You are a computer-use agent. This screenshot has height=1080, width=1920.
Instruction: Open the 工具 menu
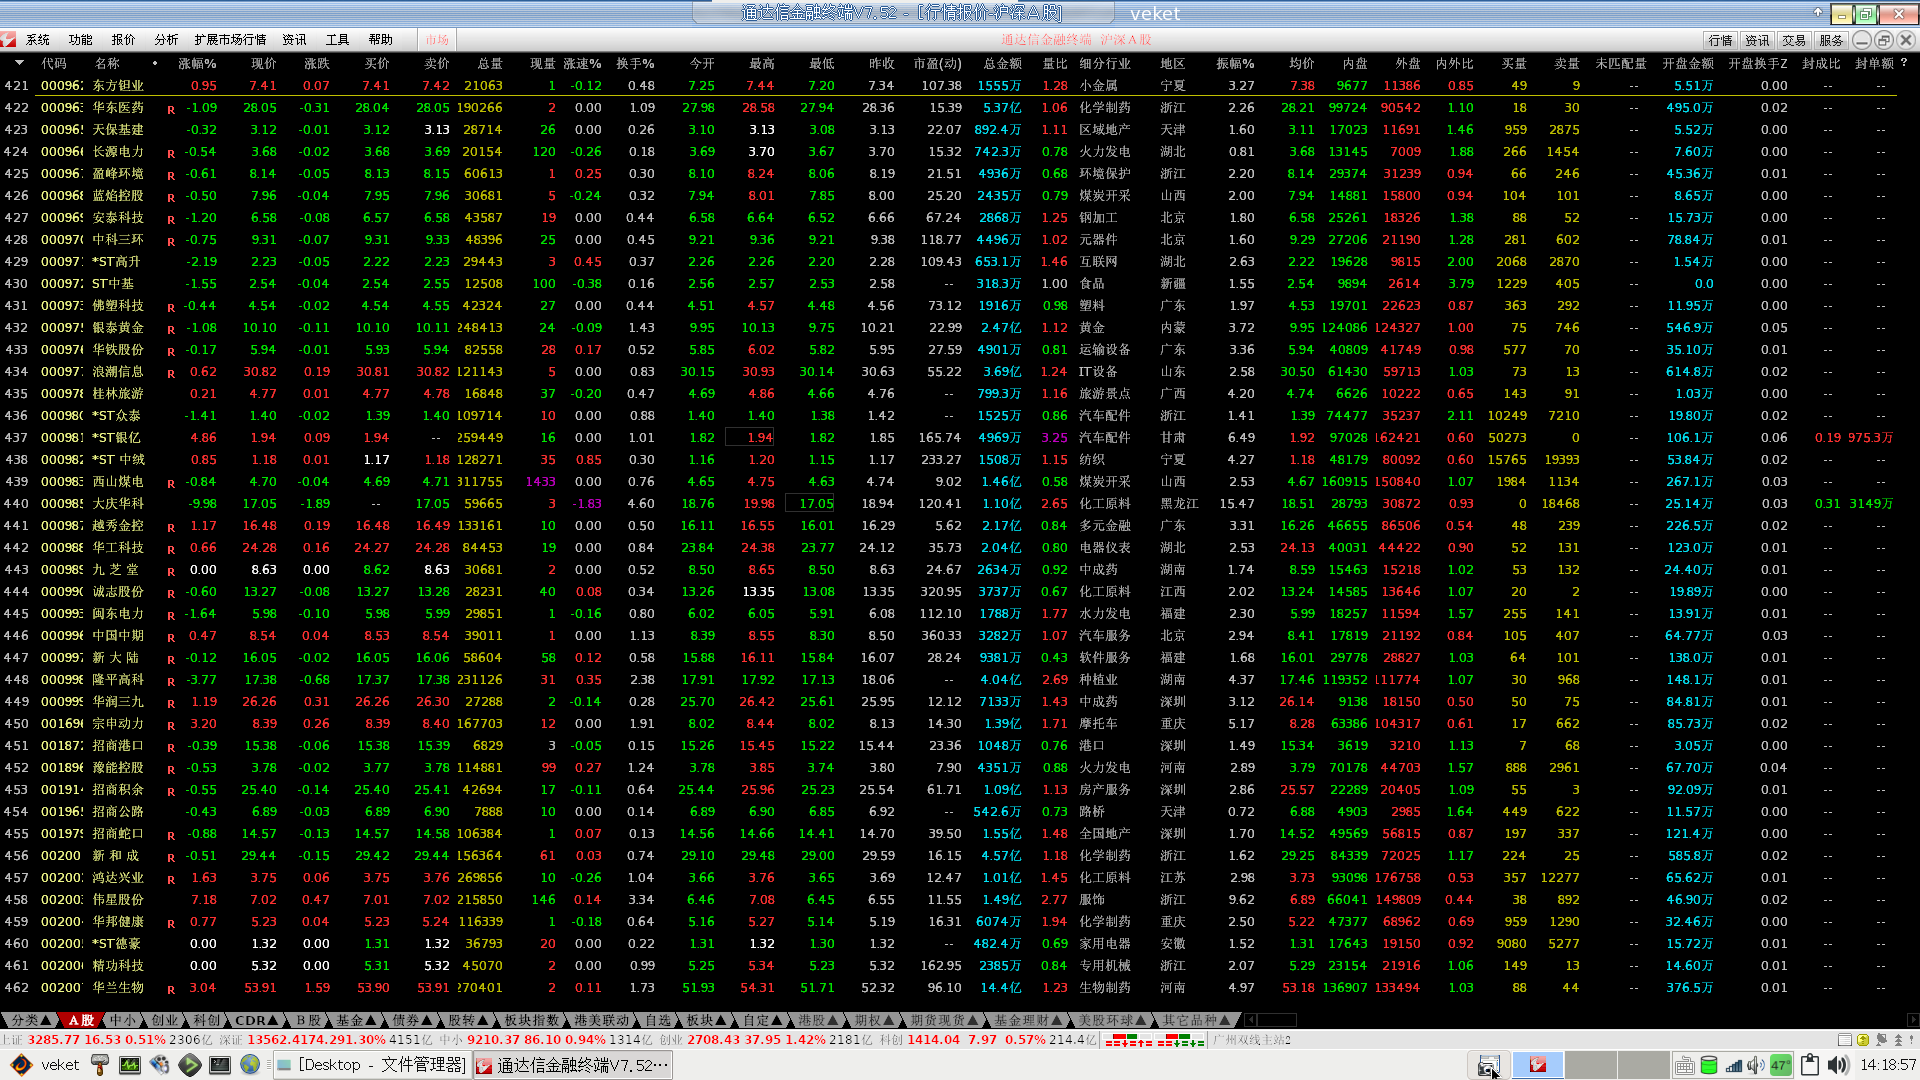(x=338, y=40)
